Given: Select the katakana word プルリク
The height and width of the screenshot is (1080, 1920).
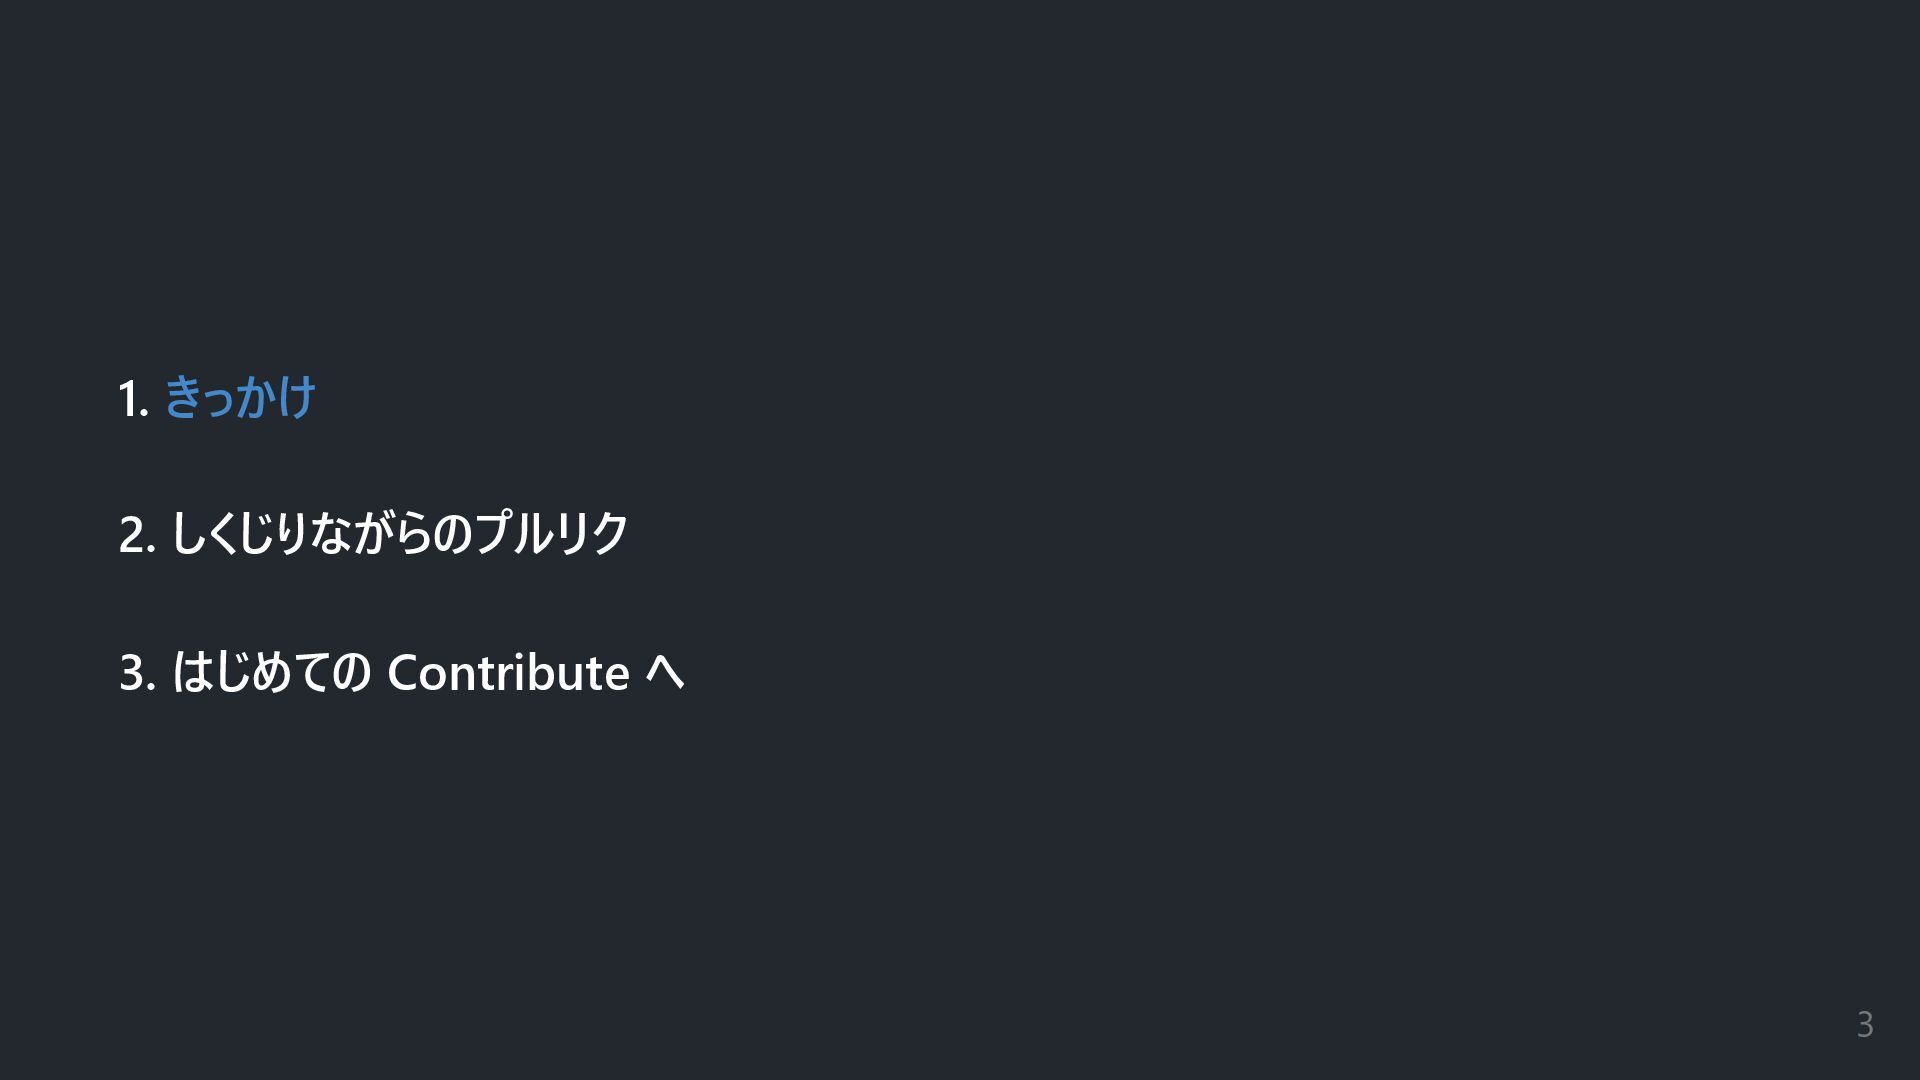Looking at the screenshot, I should (550, 533).
